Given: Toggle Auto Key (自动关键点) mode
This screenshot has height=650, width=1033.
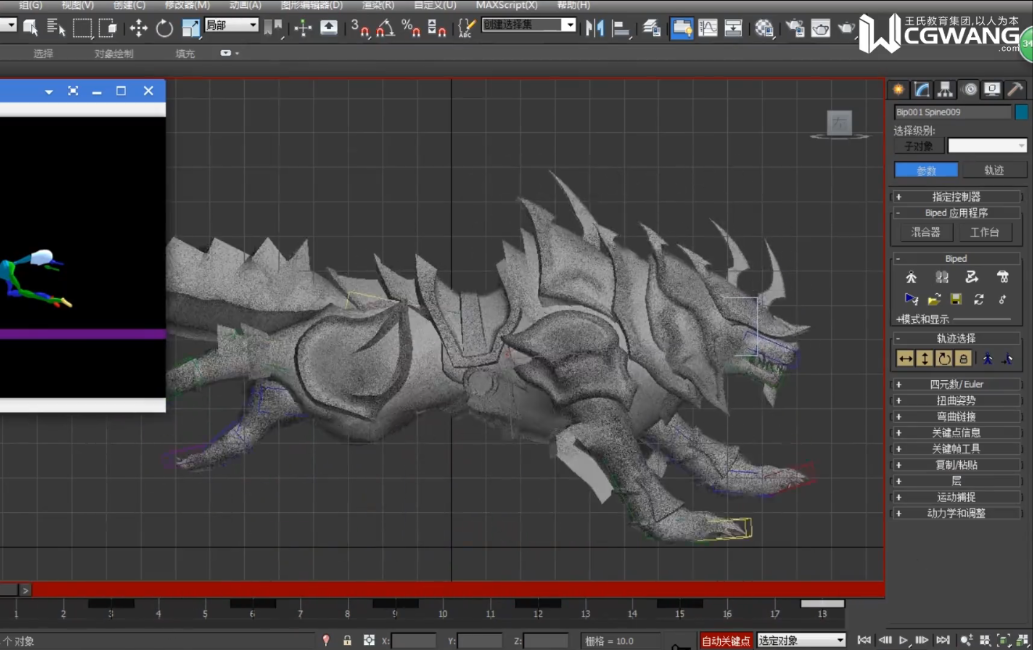Looking at the screenshot, I should (x=725, y=640).
